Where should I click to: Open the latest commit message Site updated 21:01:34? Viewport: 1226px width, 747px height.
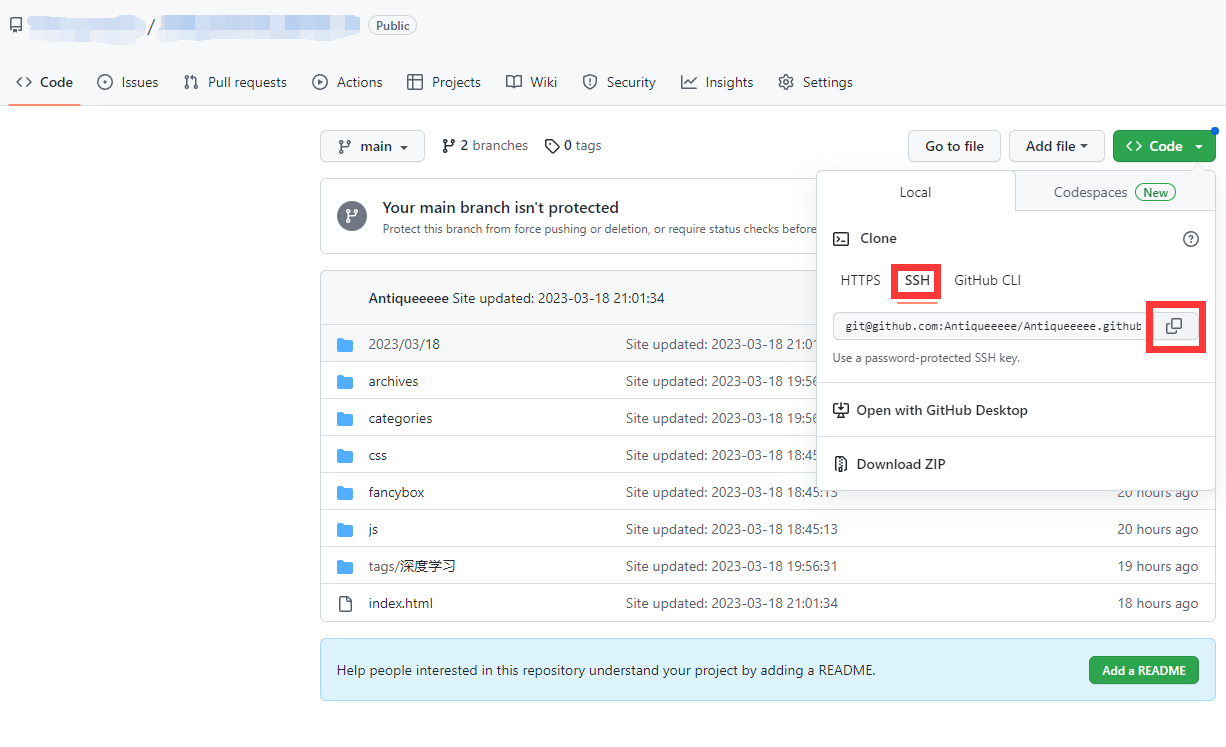coord(558,298)
